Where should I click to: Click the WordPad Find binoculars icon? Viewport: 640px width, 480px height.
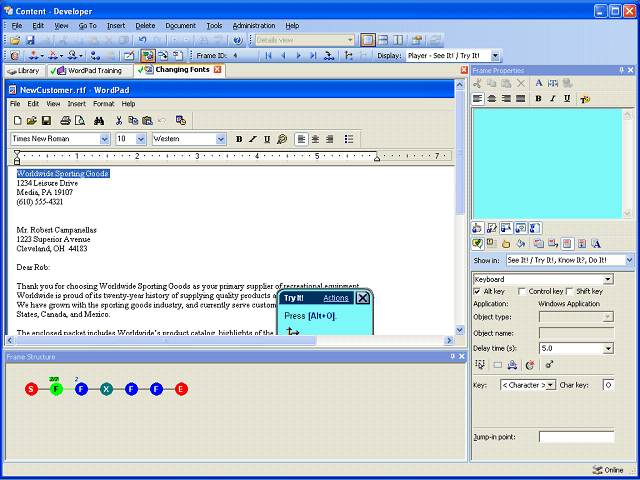(x=99, y=120)
